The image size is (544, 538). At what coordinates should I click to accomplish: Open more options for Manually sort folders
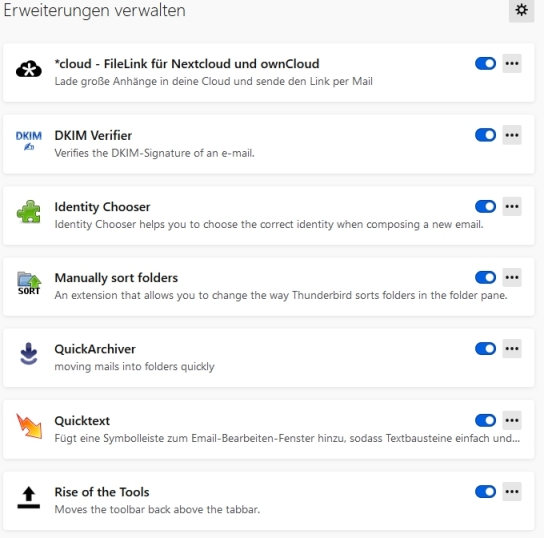(512, 277)
